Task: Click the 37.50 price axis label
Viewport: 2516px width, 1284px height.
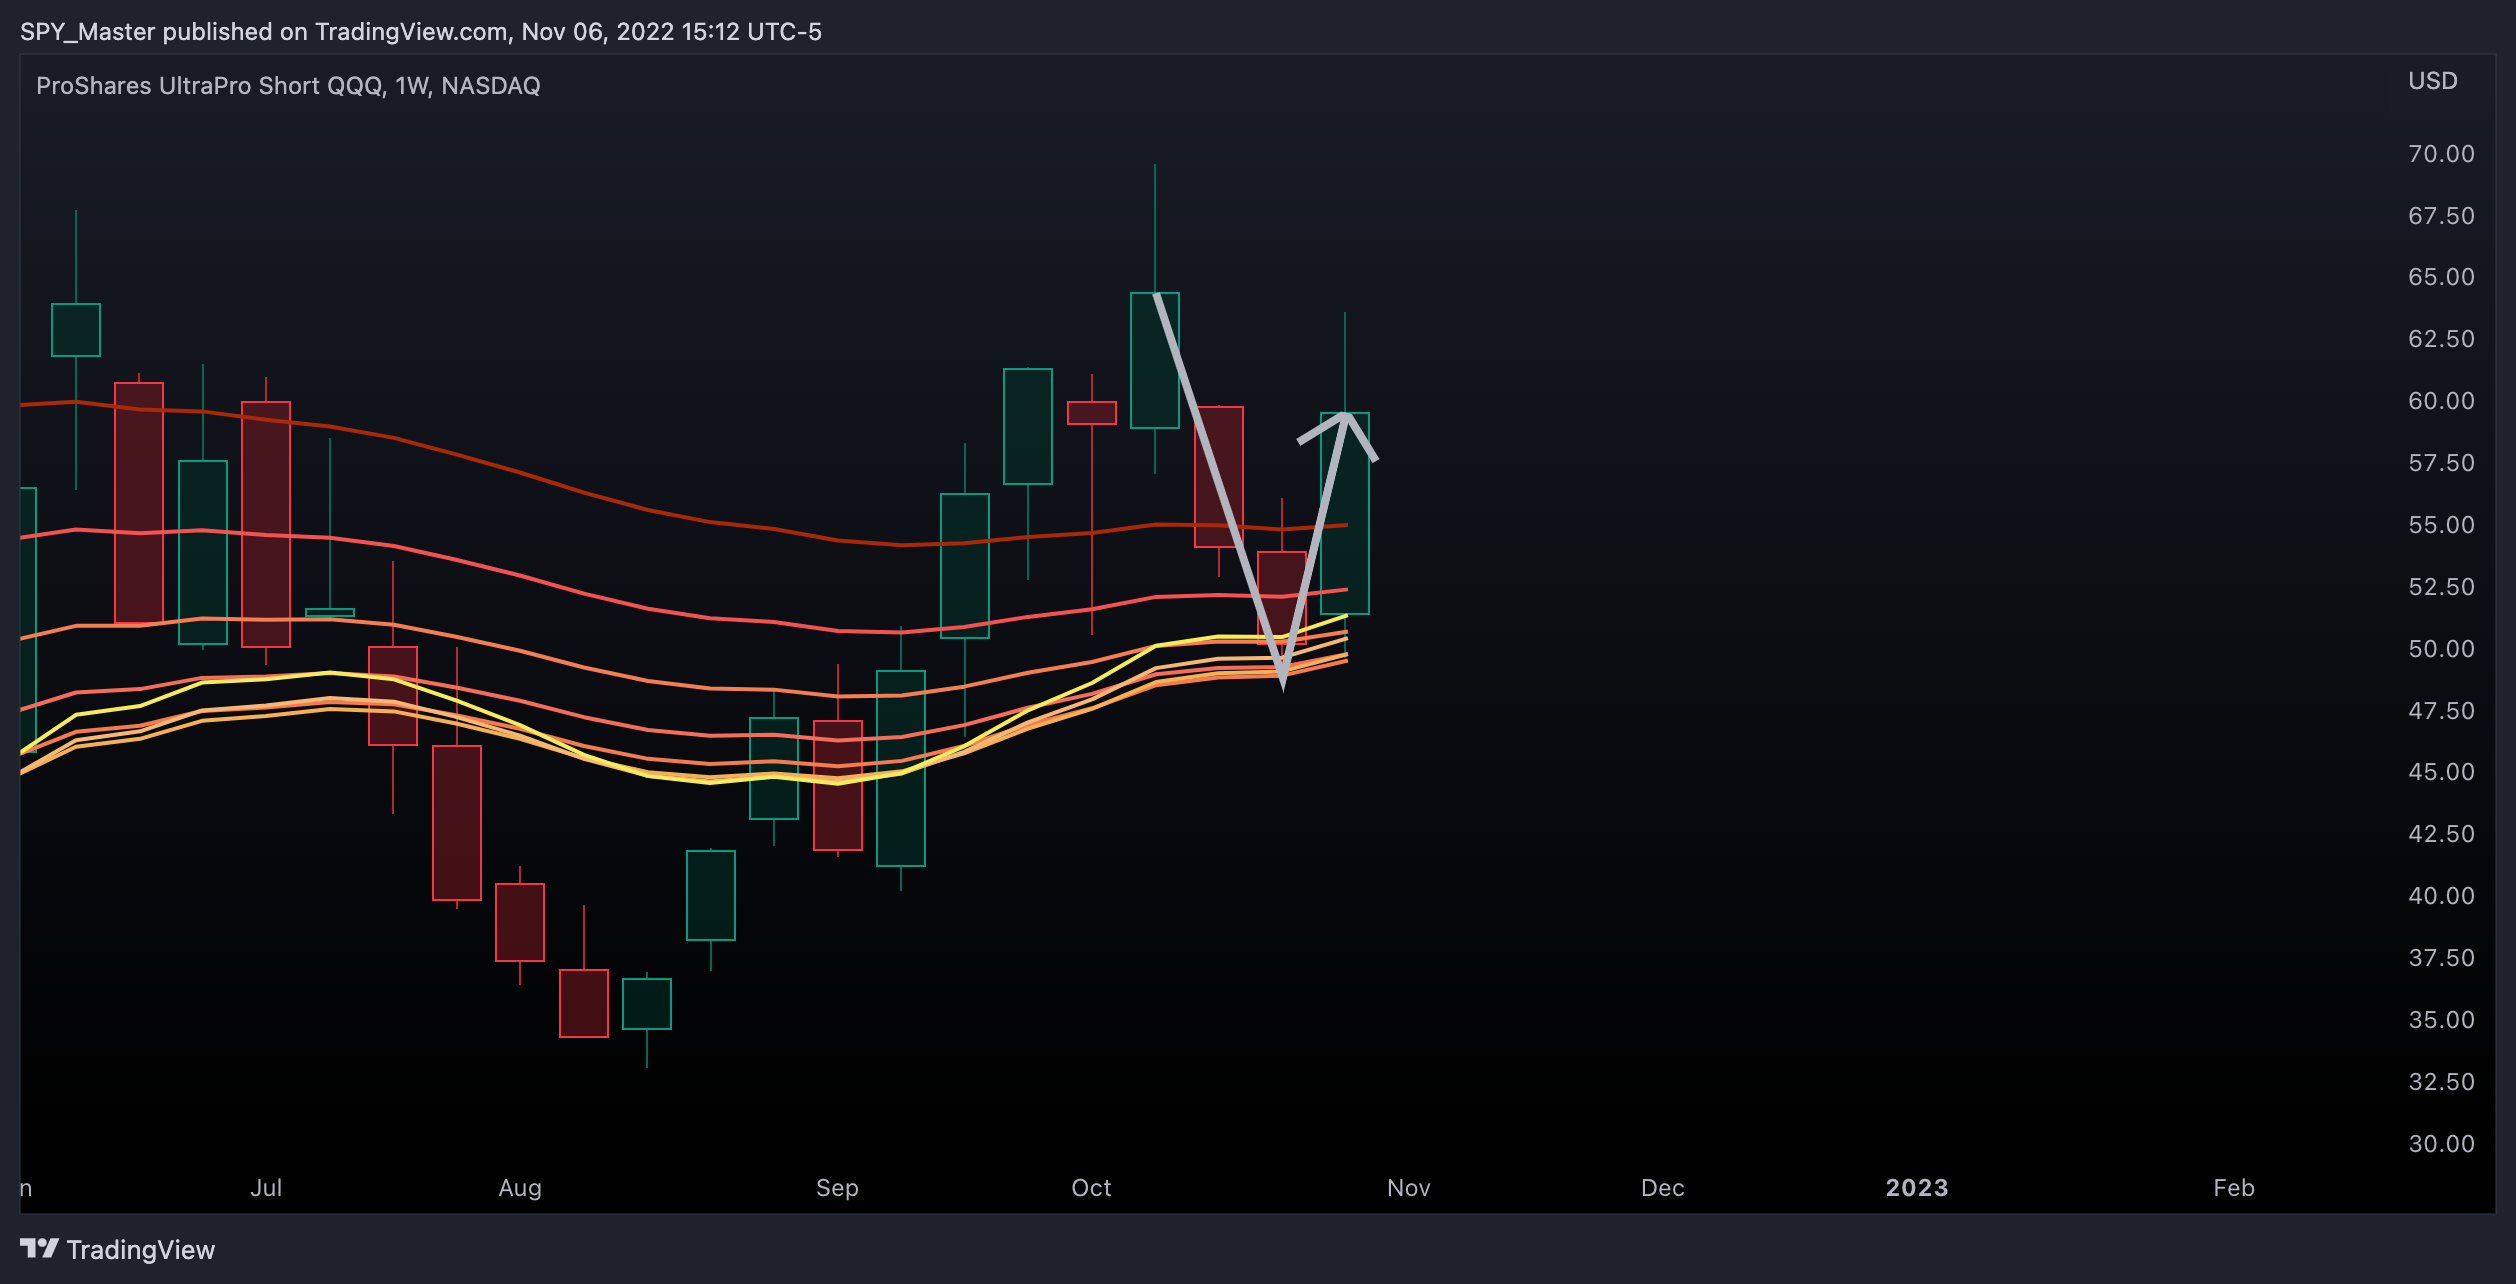Action: [2441, 958]
